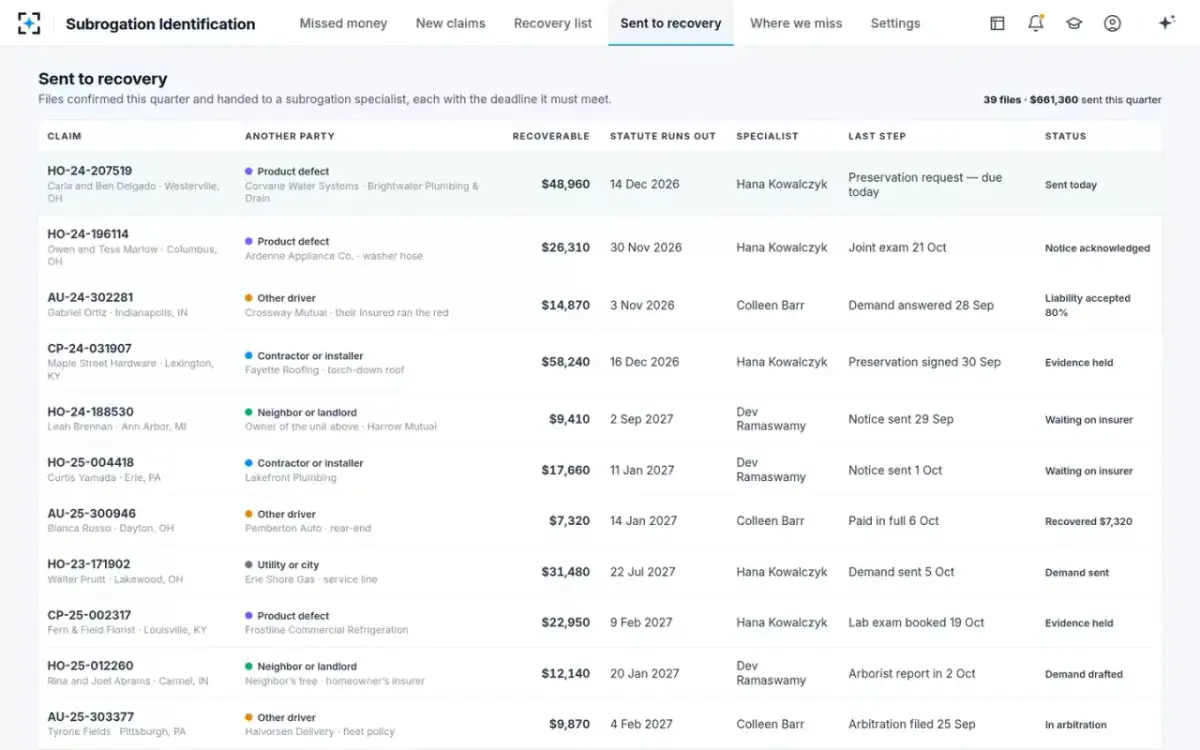Open the Fayette Roofing claim row
This screenshot has height=750, width=1200.
[x=600, y=362]
